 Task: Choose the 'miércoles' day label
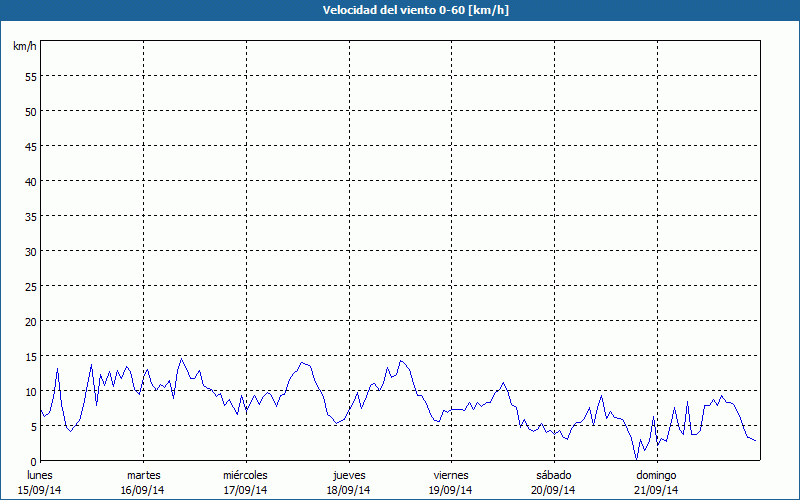click(x=245, y=475)
